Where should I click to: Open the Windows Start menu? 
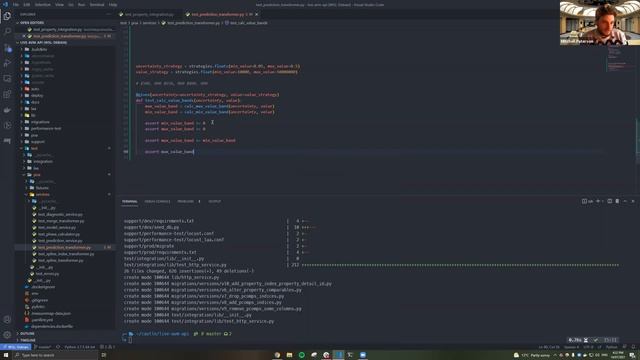coord(6,355)
